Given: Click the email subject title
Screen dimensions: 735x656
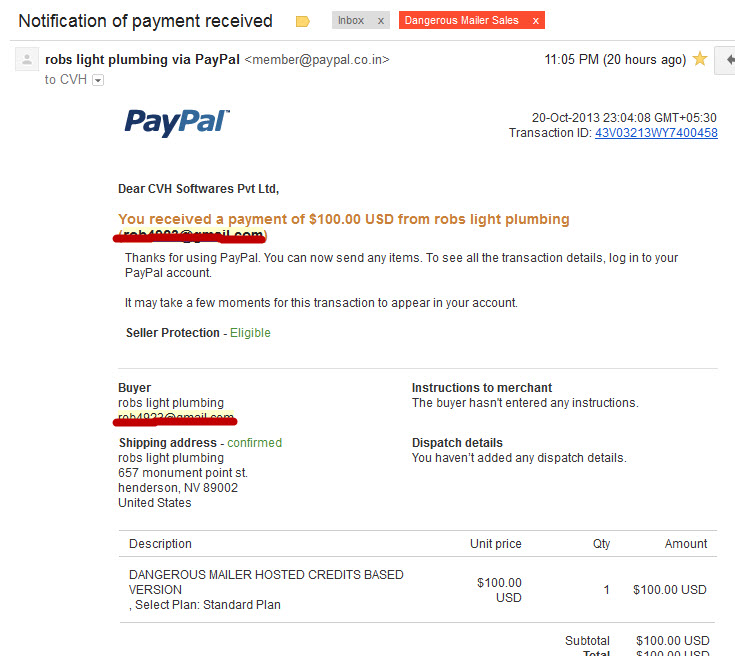Looking at the screenshot, I should pyautogui.click(x=145, y=21).
